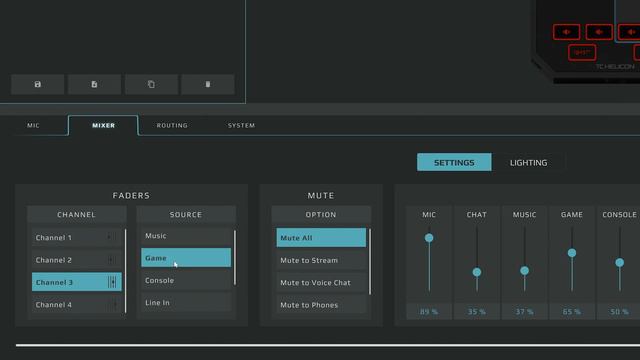Click the MIC volume slider knob
Viewport: 640px width, 360px height.
pos(429,238)
